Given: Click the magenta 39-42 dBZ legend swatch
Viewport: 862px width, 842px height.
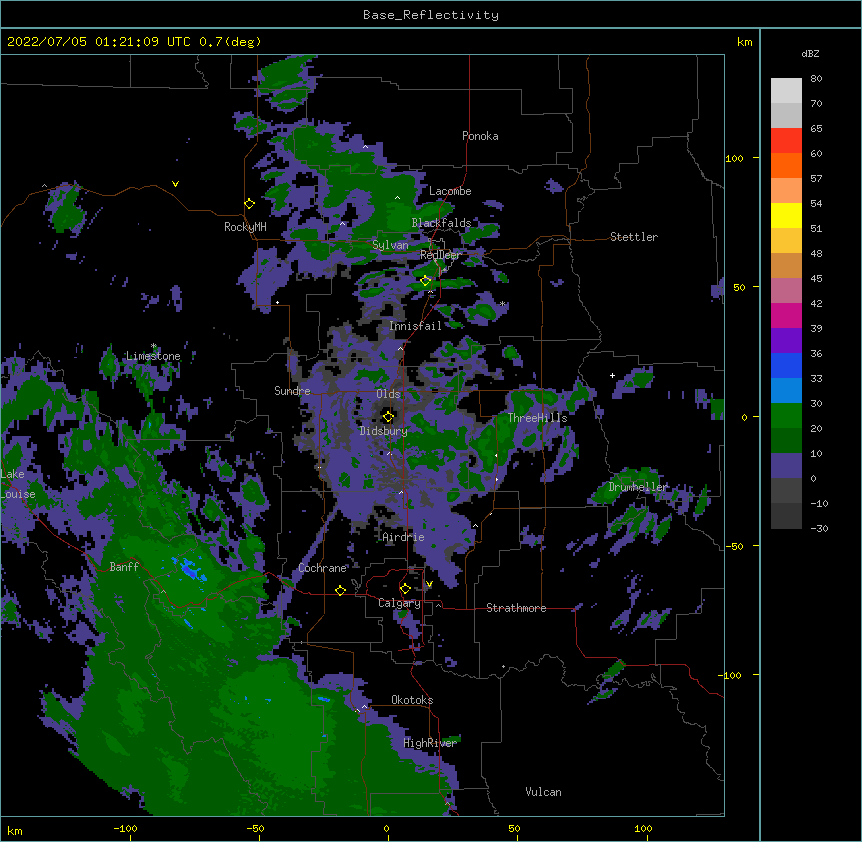Looking at the screenshot, I should click(786, 315).
